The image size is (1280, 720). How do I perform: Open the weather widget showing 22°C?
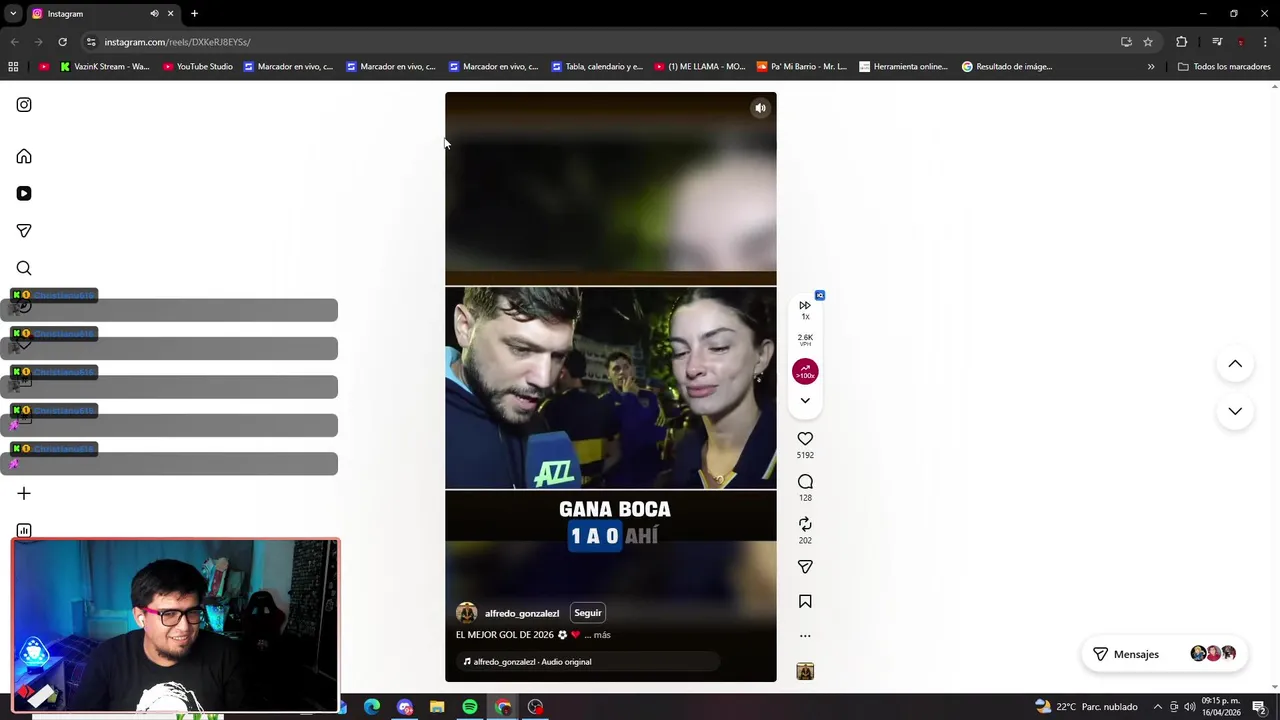(x=1086, y=707)
